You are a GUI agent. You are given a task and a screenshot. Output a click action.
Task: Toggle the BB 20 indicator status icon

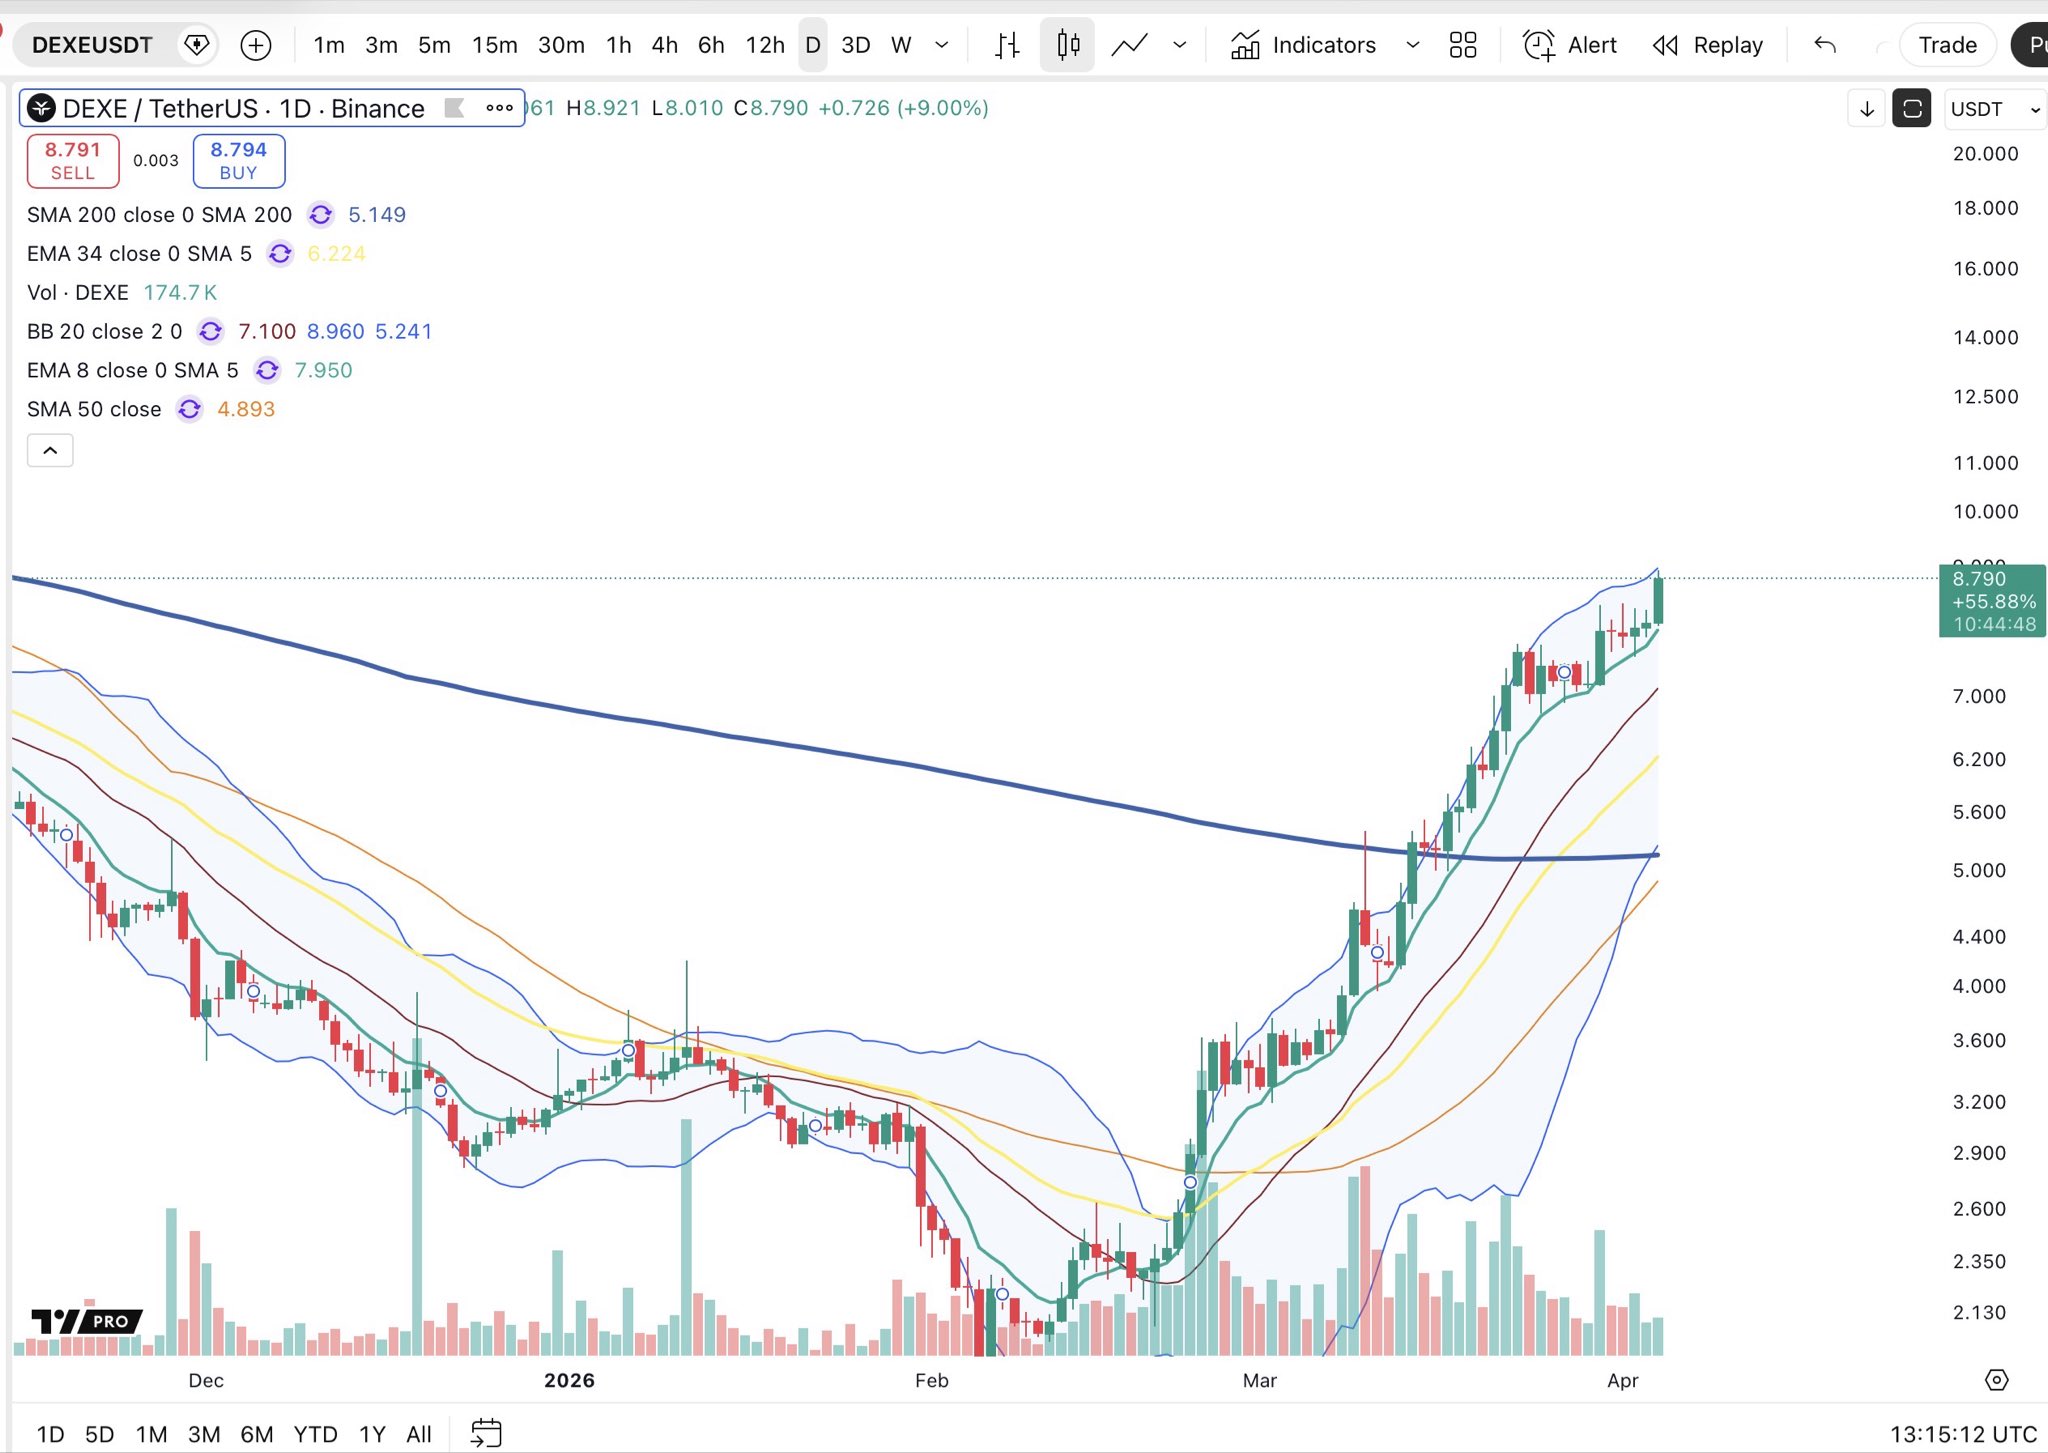coord(210,332)
